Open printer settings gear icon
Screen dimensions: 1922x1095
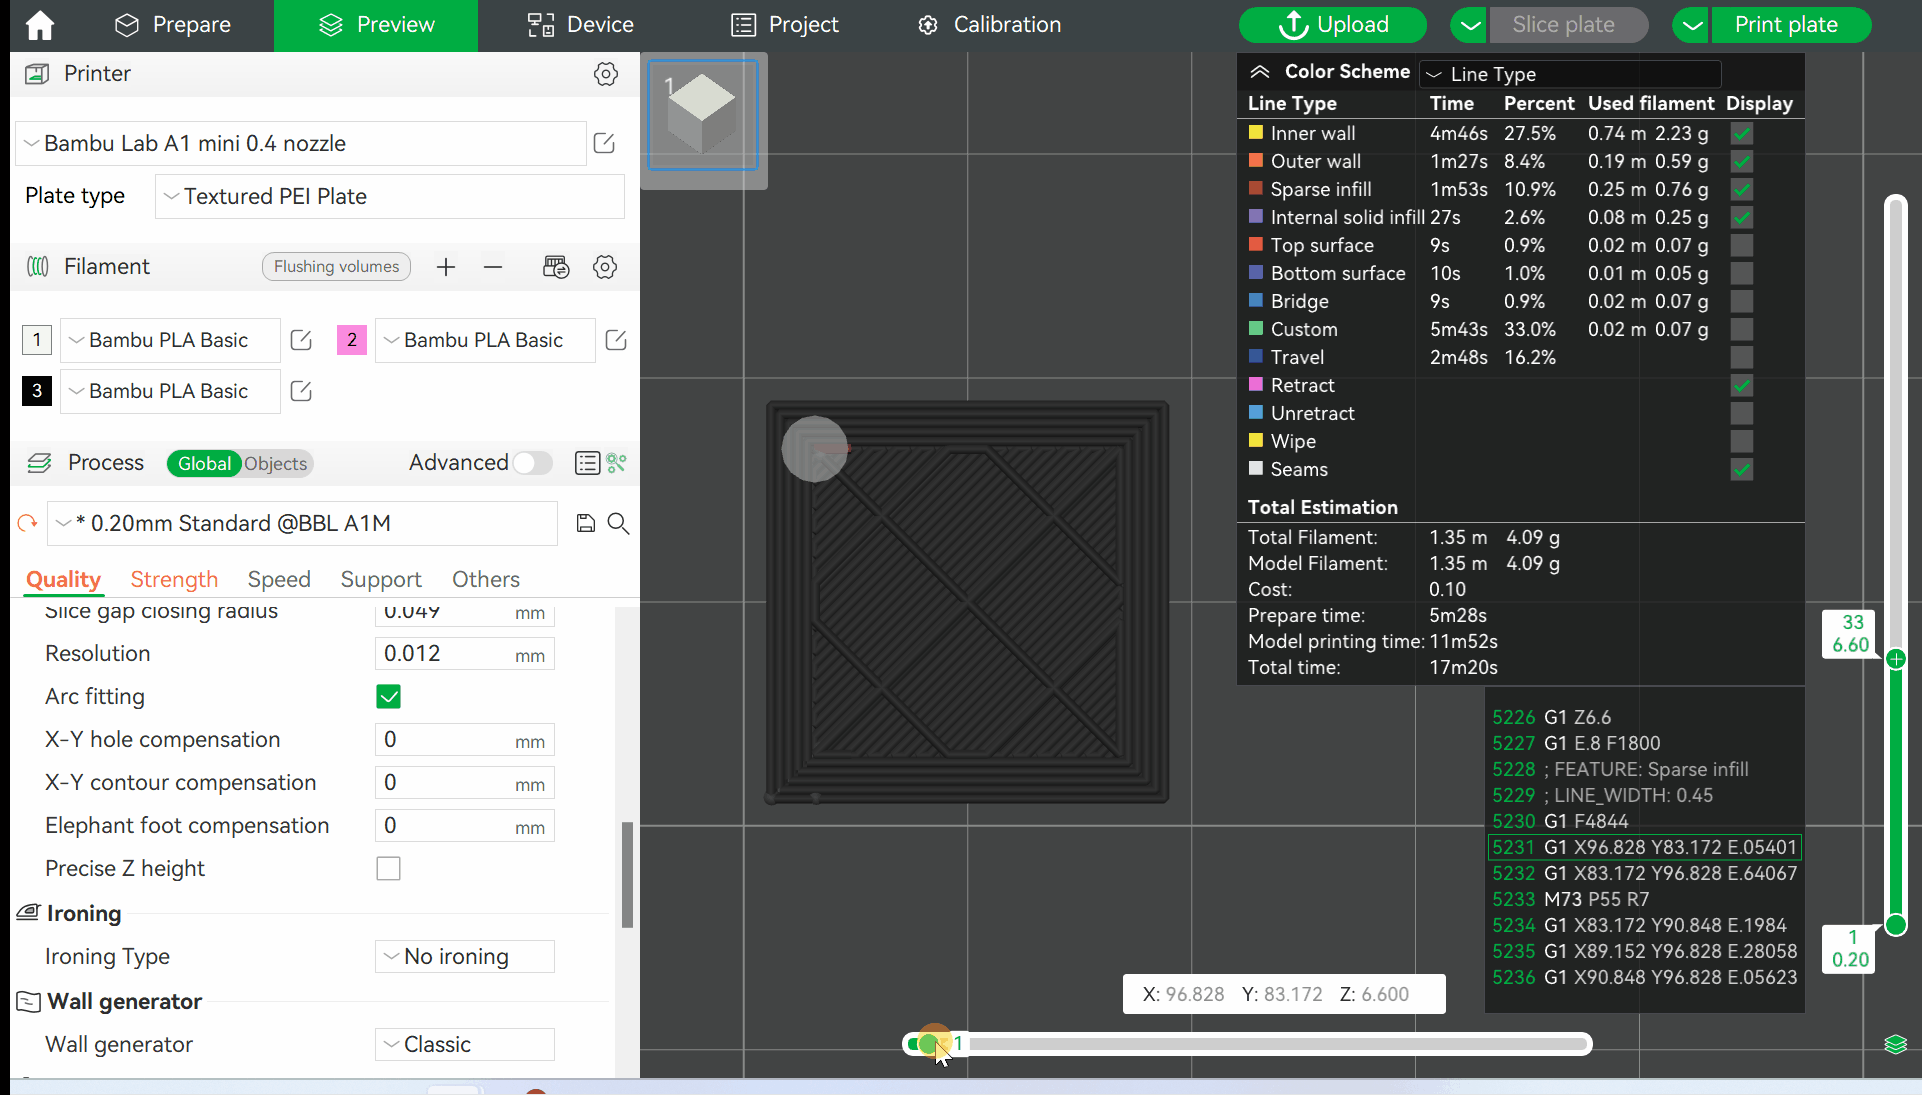click(x=606, y=73)
